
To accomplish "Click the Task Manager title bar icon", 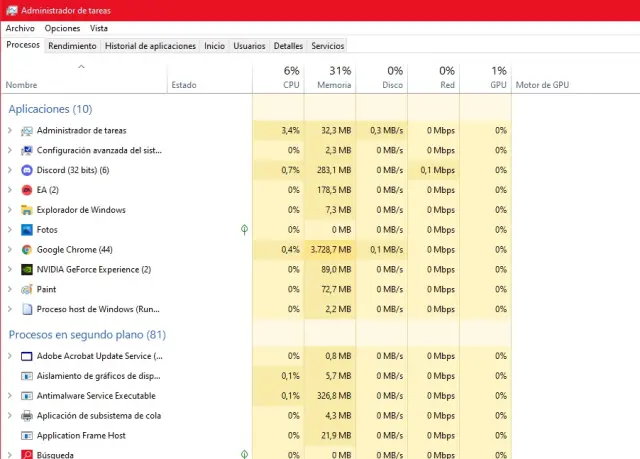I will (x=11, y=10).
